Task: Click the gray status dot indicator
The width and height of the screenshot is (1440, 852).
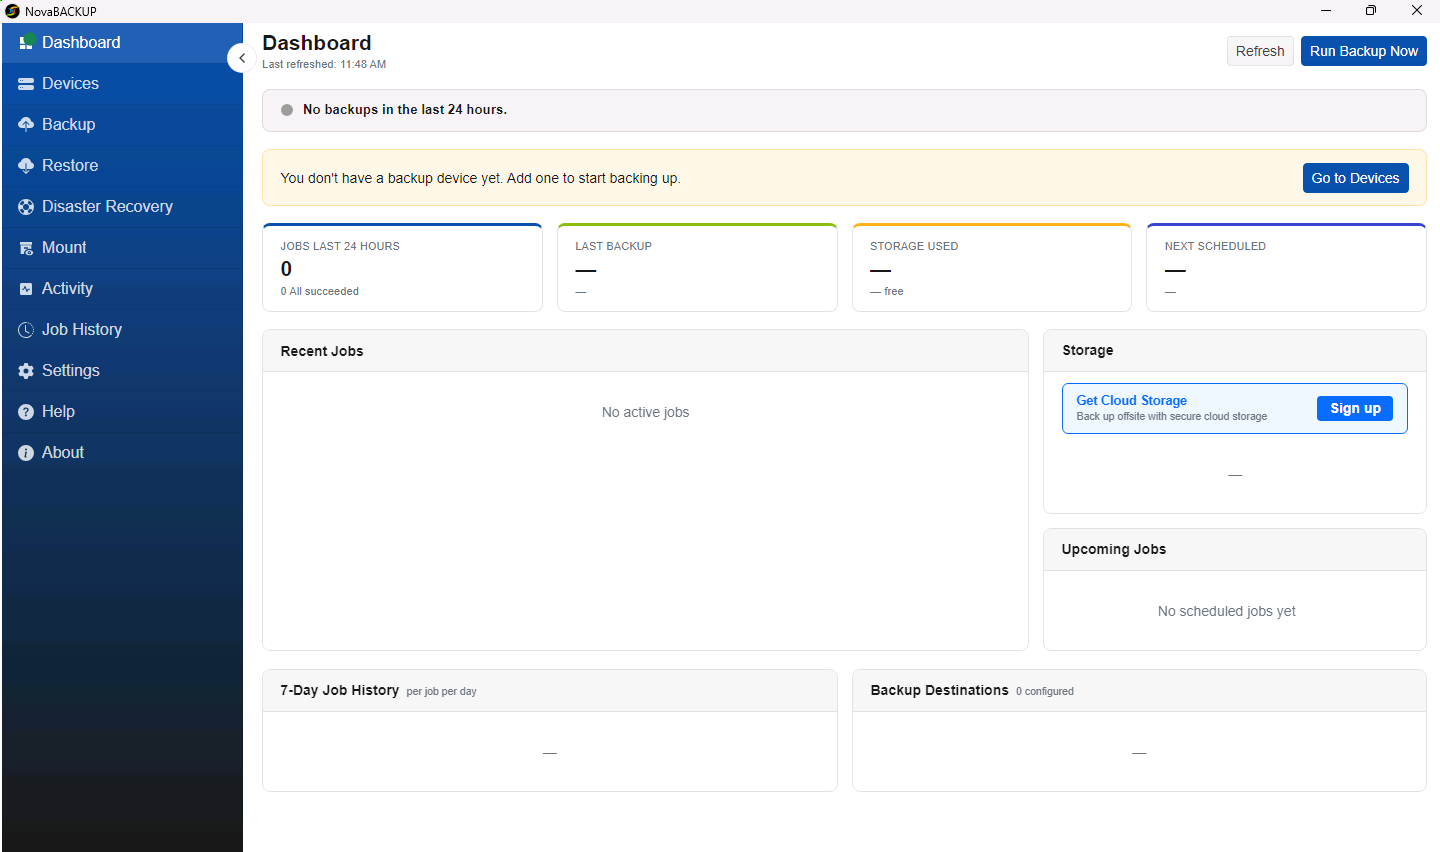Action: click(x=287, y=110)
